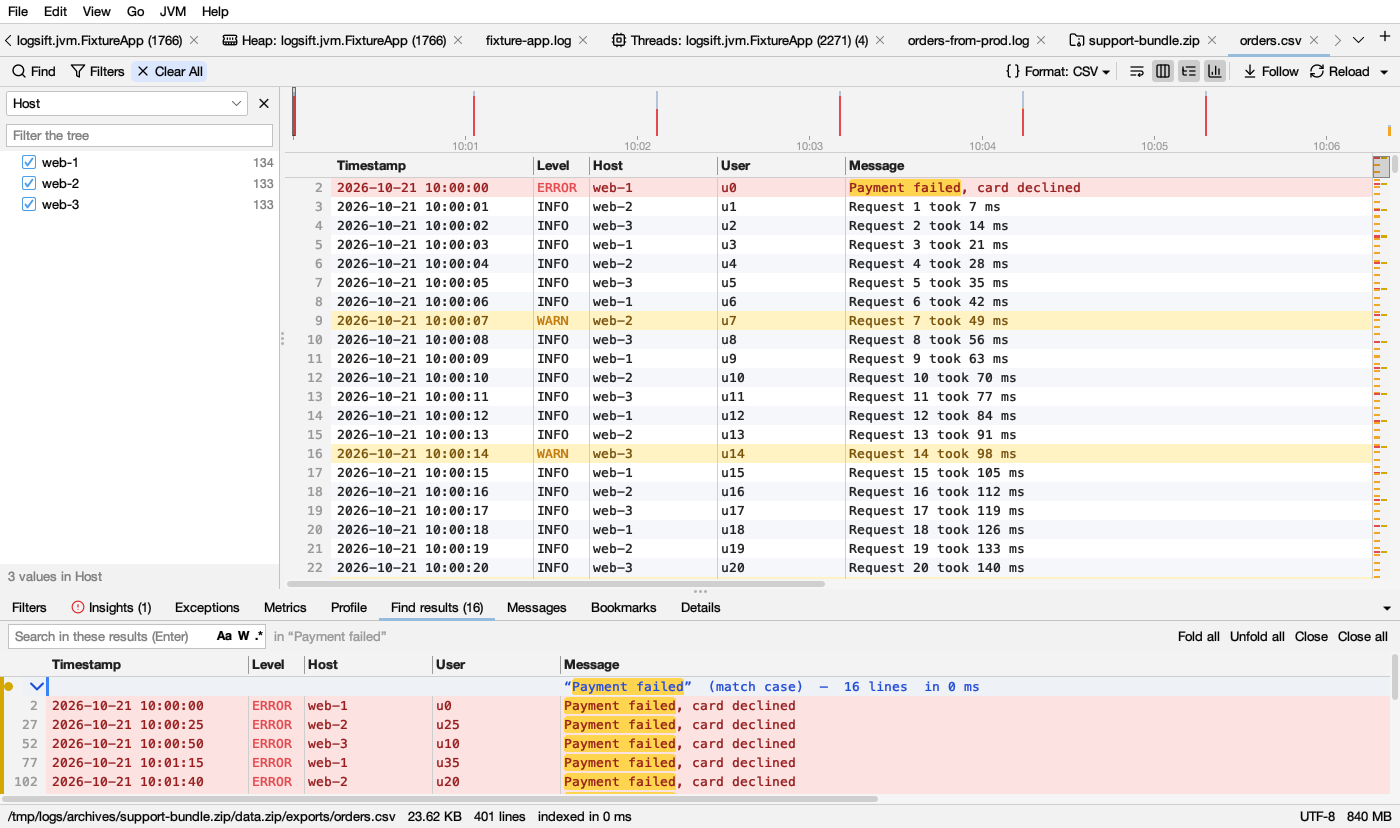
Task: Click Unfold all in find results
Action: (1257, 636)
